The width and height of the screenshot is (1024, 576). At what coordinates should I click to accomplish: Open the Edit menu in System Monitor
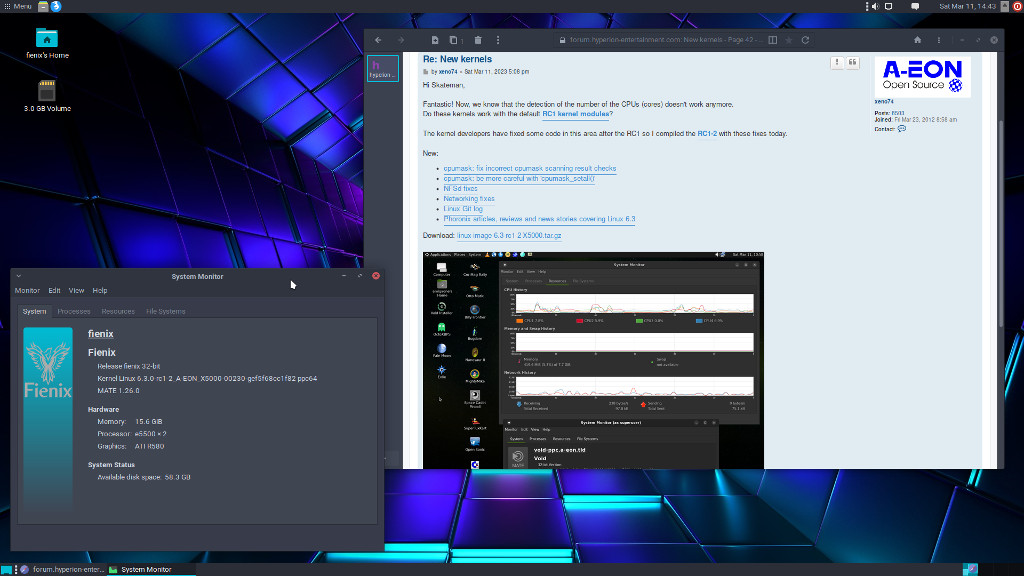pos(54,291)
